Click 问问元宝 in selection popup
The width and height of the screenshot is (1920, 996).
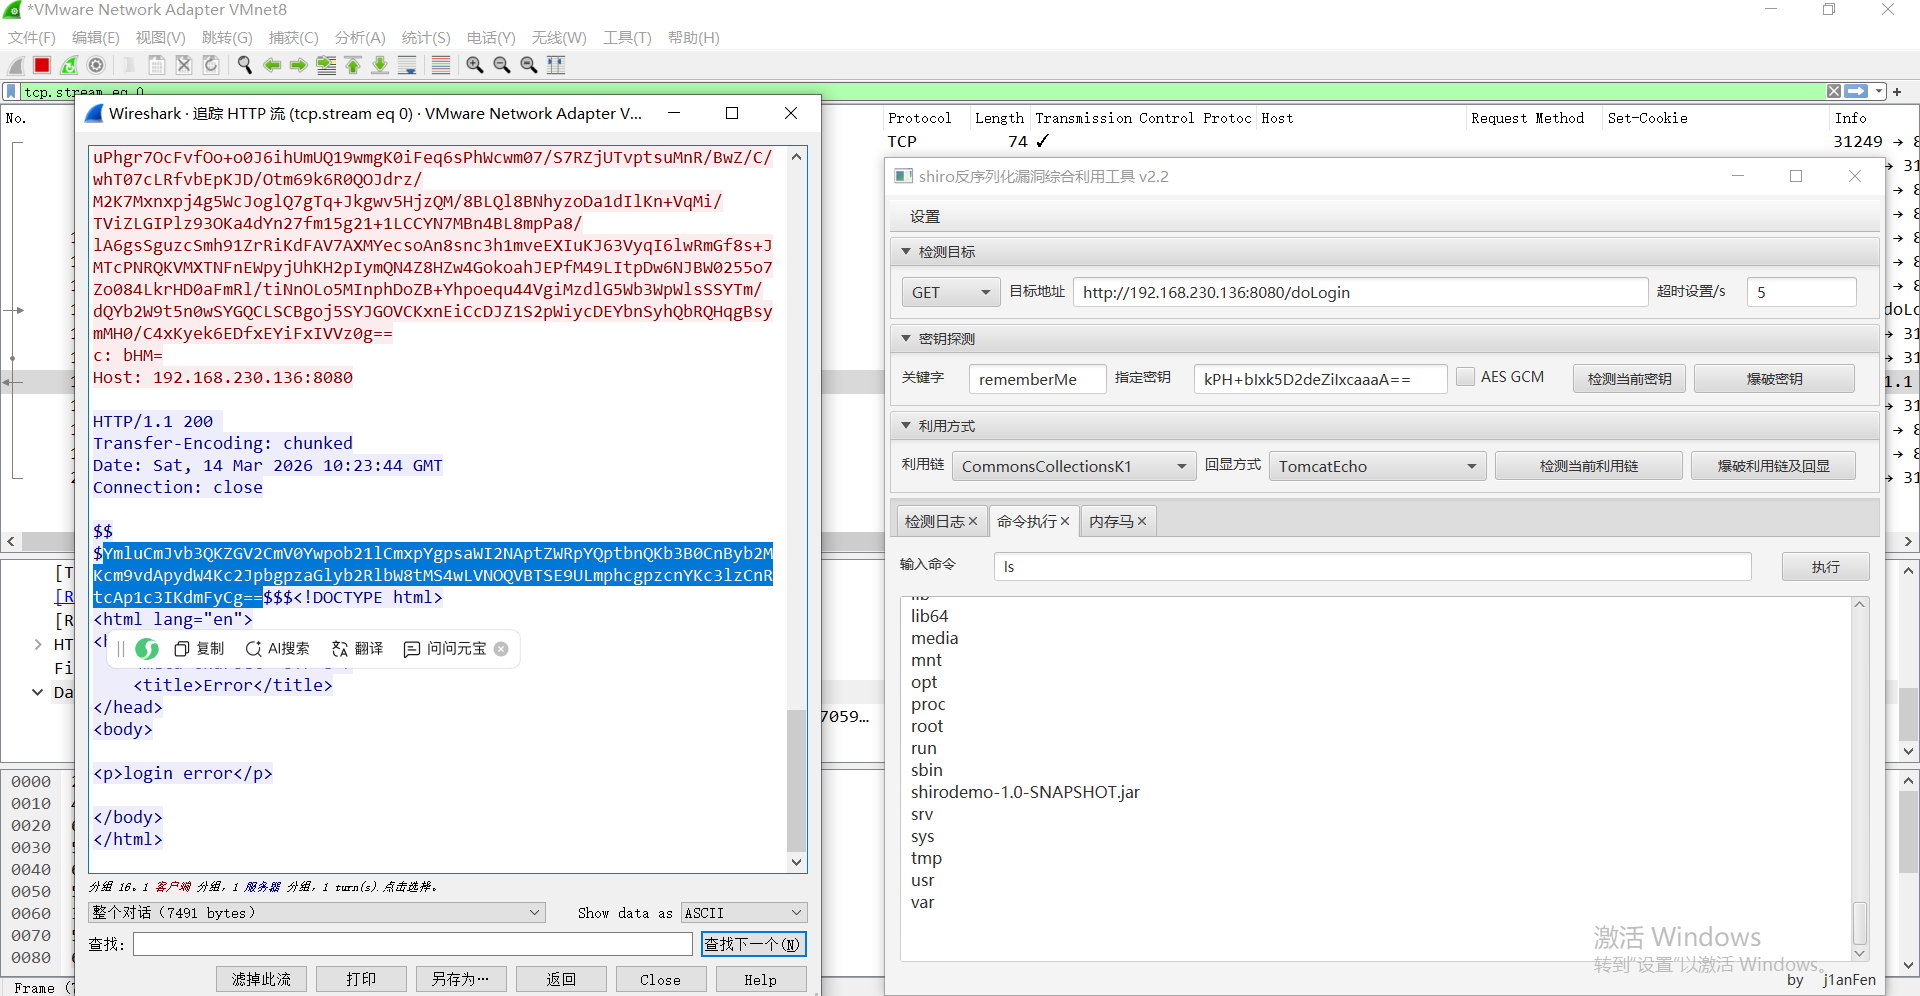445,649
